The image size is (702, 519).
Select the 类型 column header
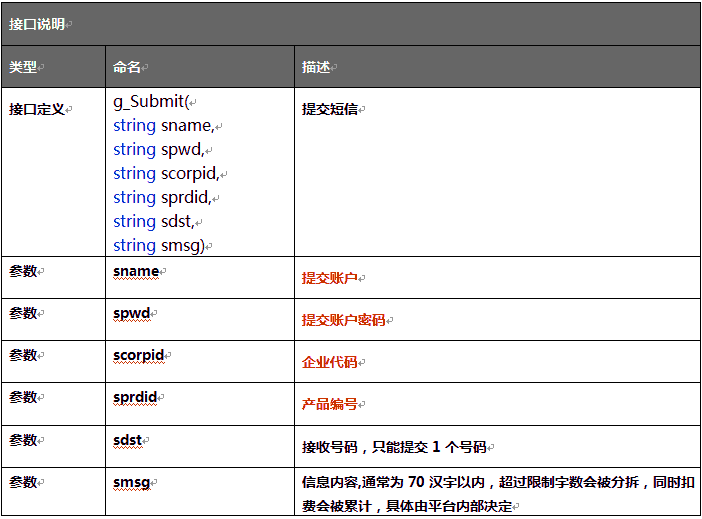pyautogui.click(x=24, y=67)
